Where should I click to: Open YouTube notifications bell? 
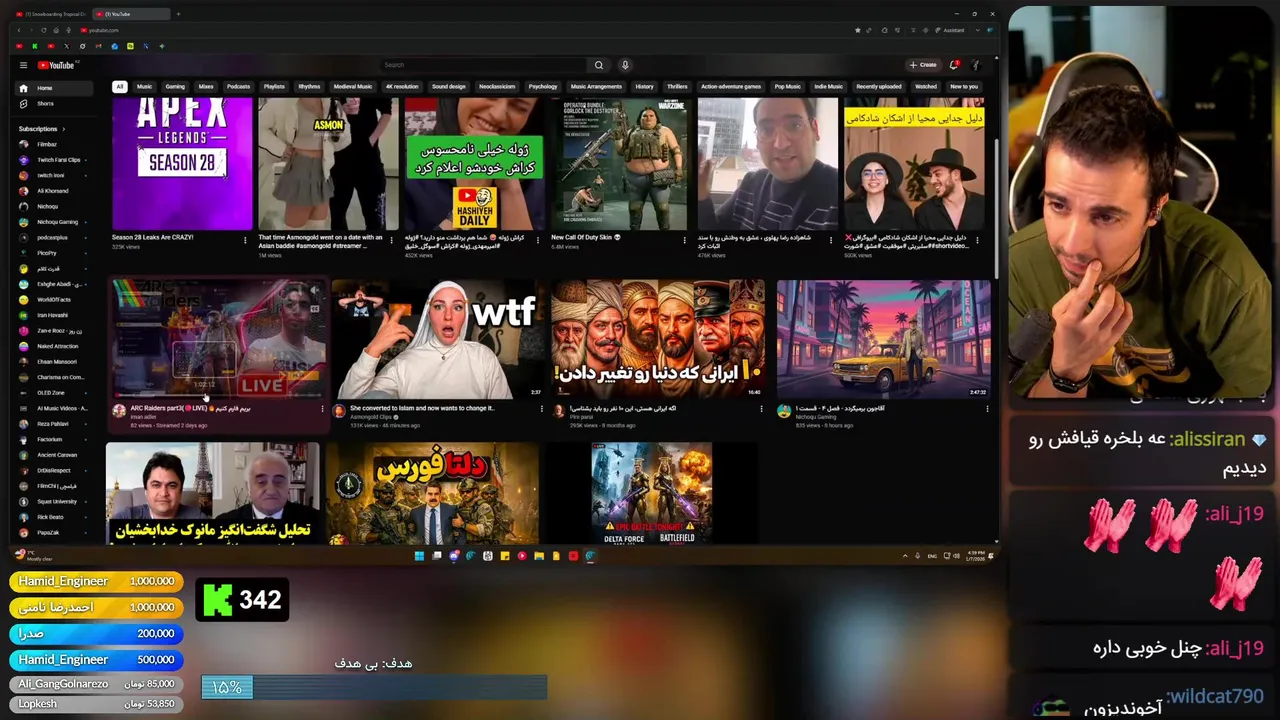954,65
